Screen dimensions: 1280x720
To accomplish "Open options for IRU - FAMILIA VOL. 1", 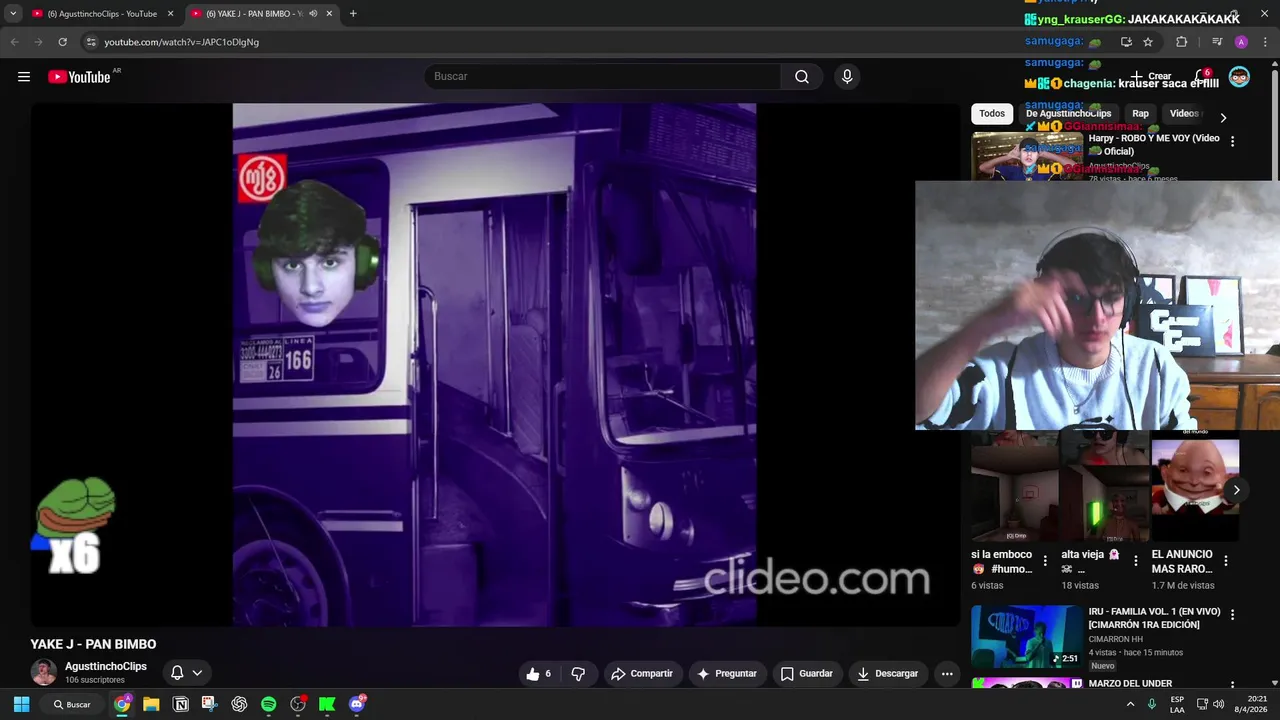I will pos(1232,615).
